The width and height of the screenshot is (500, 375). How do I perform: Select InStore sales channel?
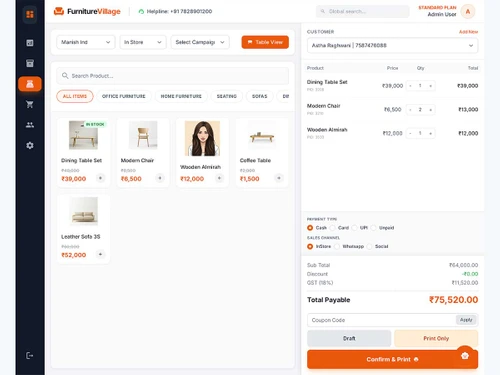[310, 246]
